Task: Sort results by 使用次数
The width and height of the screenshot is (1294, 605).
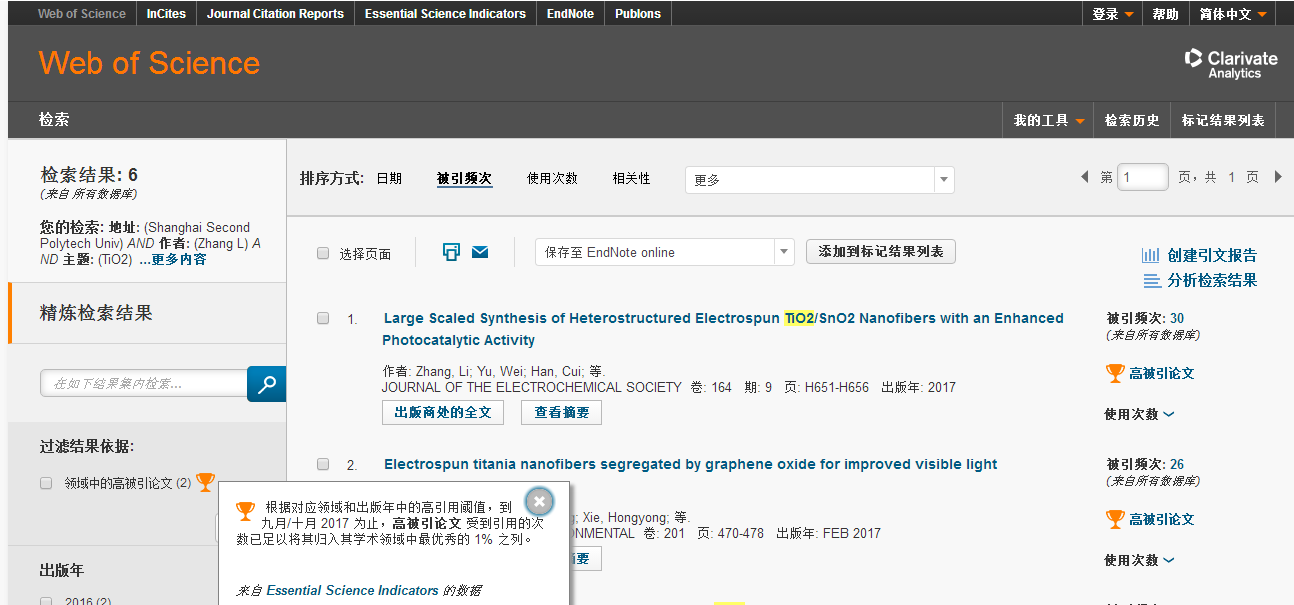Action: 552,178
